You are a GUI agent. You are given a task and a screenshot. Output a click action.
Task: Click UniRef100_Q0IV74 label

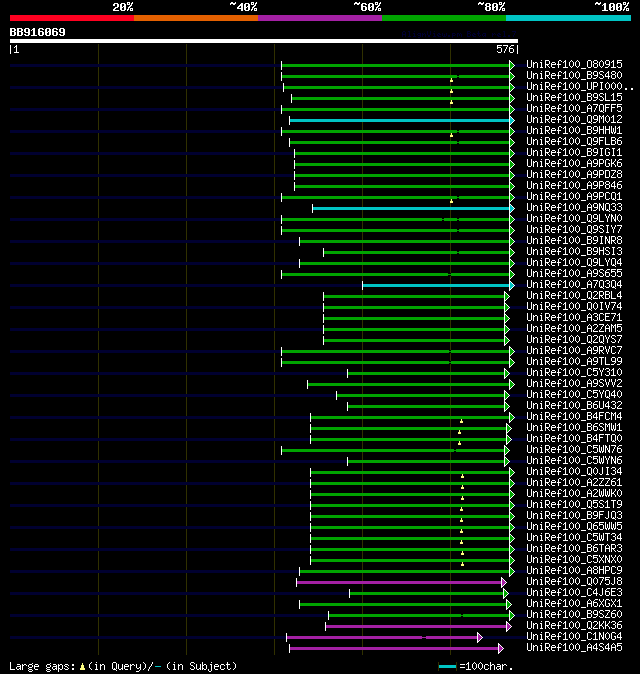[x=574, y=306]
